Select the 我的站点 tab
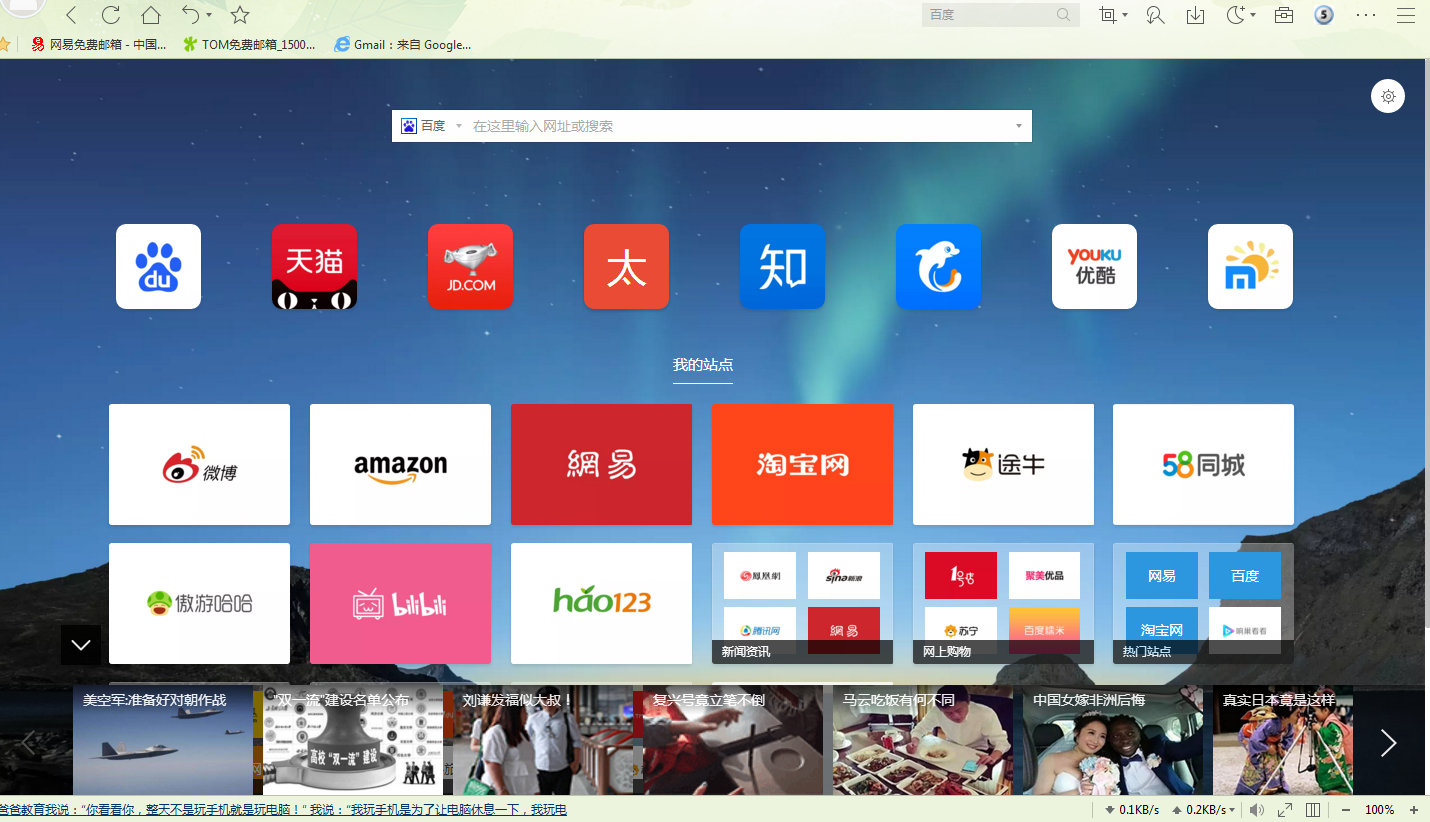Image resolution: width=1430 pixels, height=822 pixels. click(703, 365)
